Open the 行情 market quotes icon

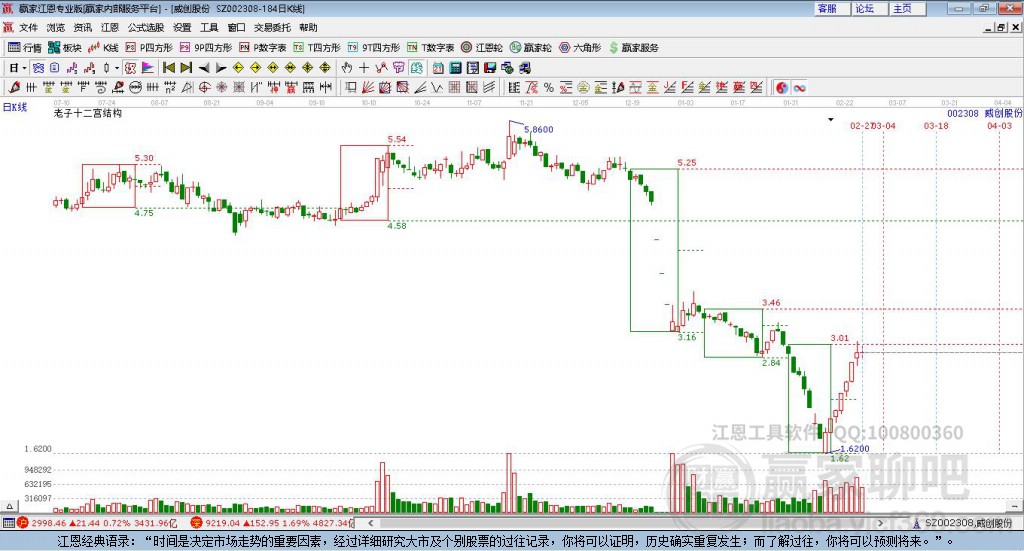tap(24, 48)
